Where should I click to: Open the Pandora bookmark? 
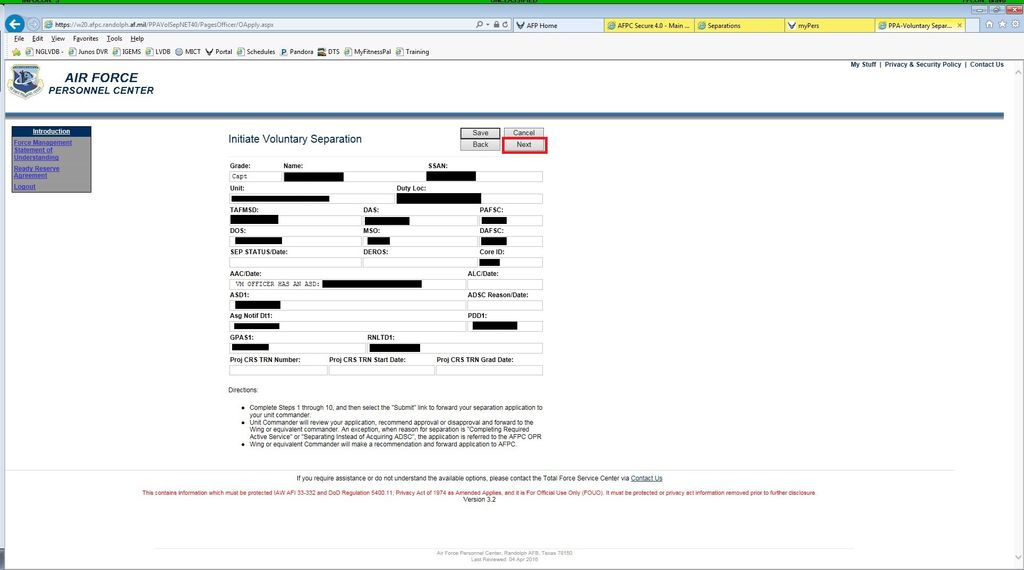tap(296, 52)
